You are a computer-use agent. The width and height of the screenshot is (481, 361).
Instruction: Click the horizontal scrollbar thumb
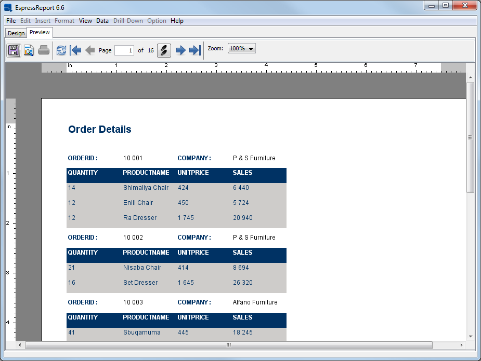pos(229,345)
